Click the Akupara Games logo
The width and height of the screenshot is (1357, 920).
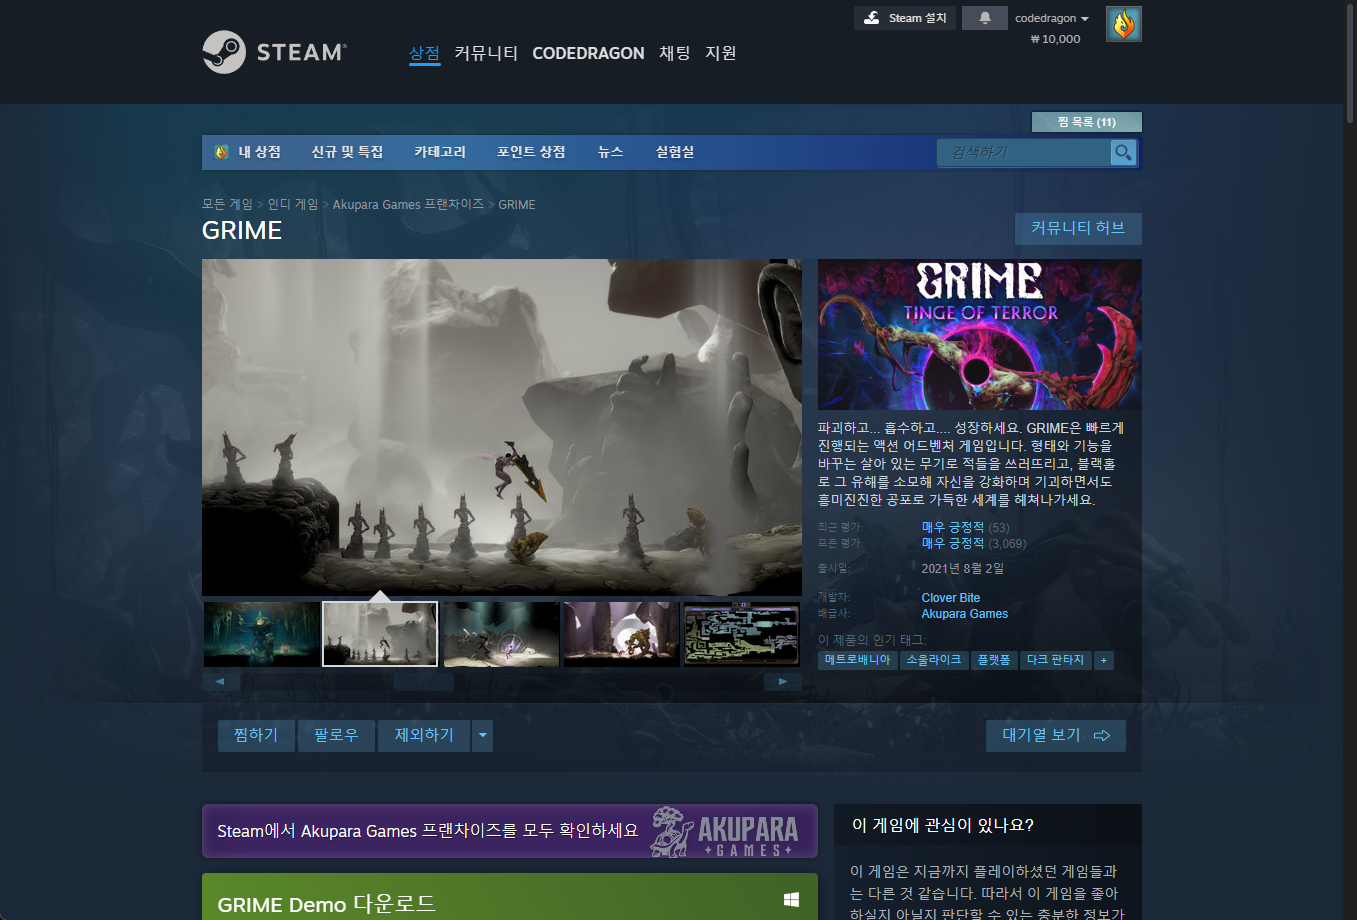(x=726, y=832)
